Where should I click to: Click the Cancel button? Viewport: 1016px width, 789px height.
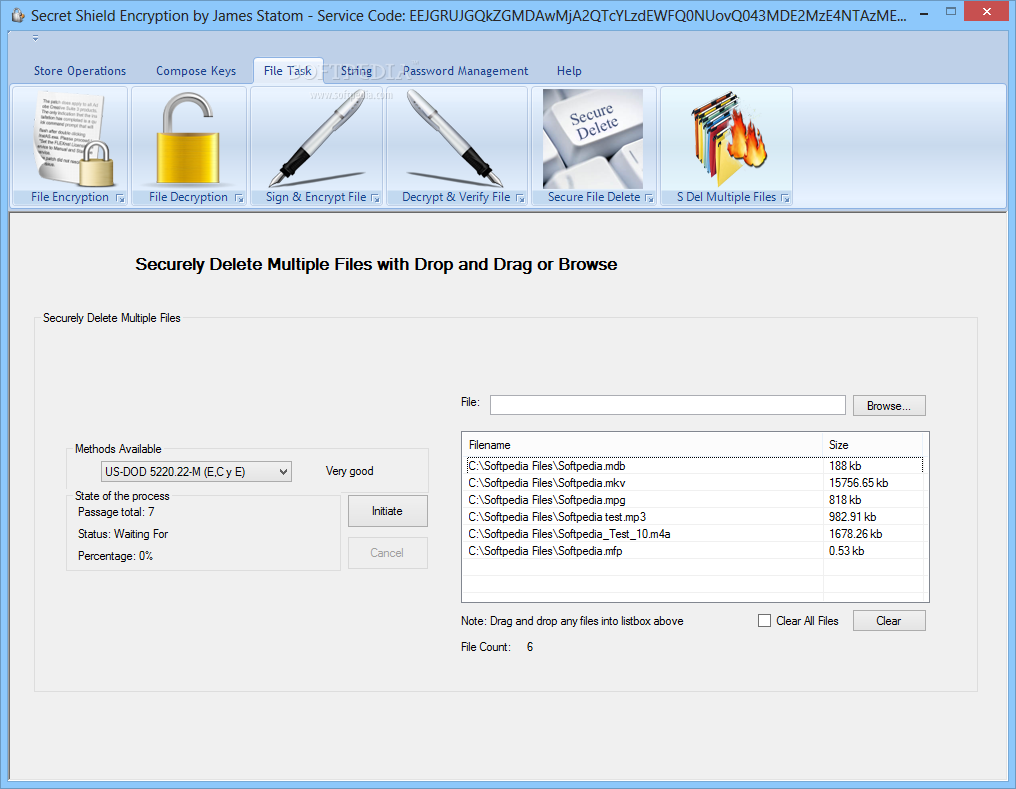pos(387,553)
